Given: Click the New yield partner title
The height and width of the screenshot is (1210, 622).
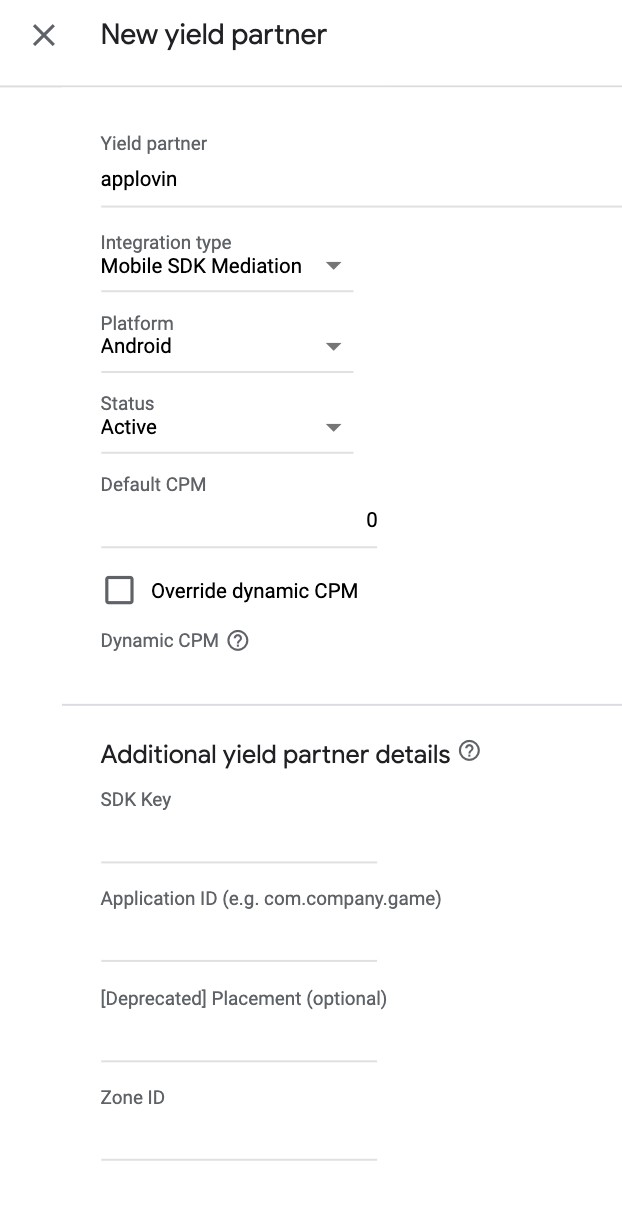Looking at the screenshot, I should pos(214,35).
